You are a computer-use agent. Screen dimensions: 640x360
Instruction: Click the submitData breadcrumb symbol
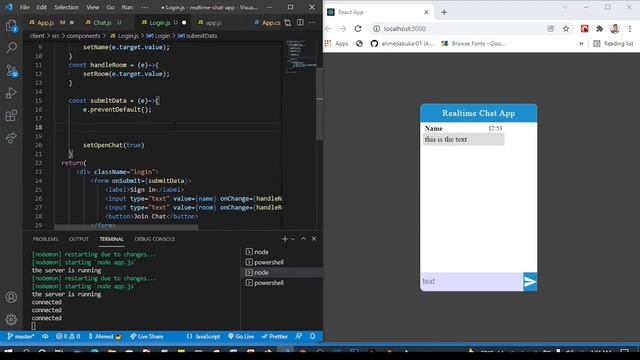point(198,36)
